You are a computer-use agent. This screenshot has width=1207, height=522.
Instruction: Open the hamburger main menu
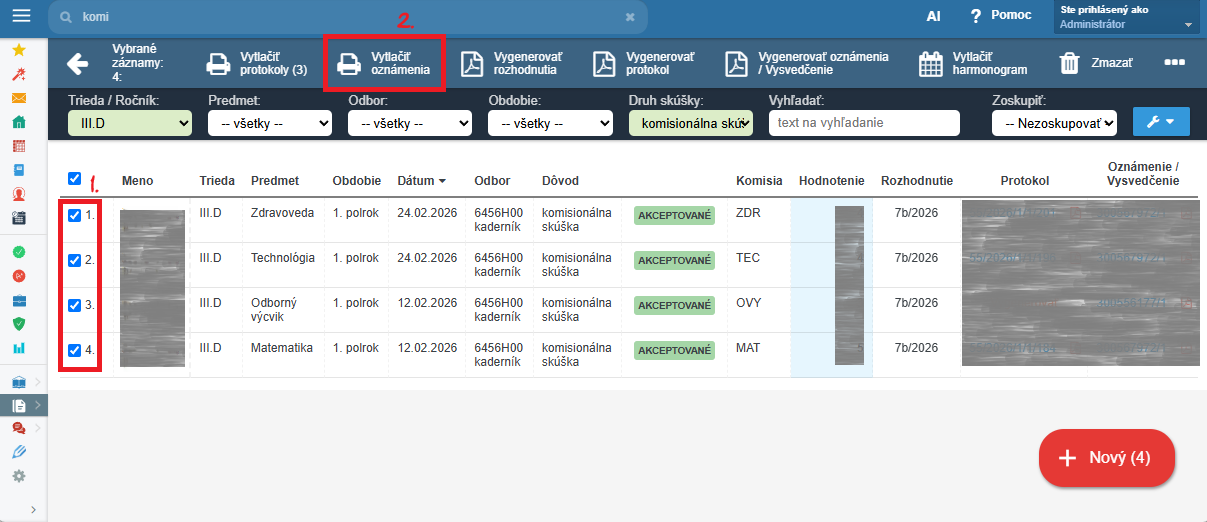pyautogui.click(x=20, y=16)
